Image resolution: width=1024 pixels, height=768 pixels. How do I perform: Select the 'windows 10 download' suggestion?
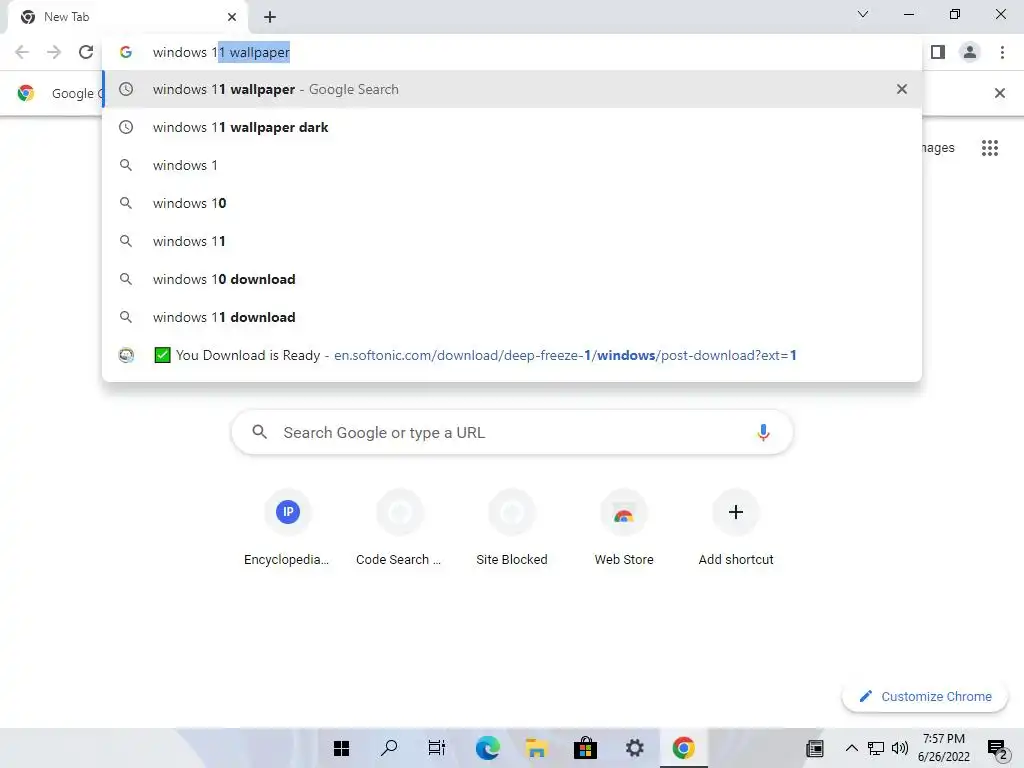[512, 279]
